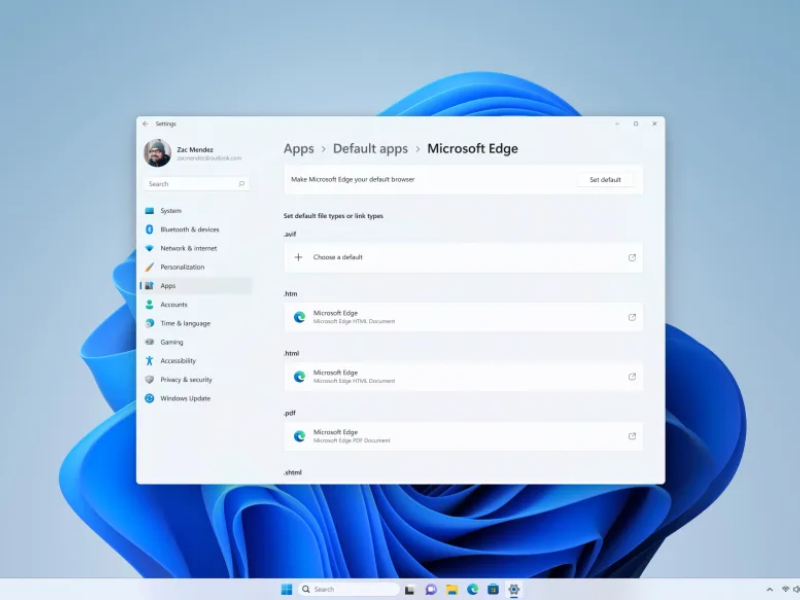Open Accessibility settings
Image resolution: width=800 pixels, height=600 pixels.
[x=180, y=360]
